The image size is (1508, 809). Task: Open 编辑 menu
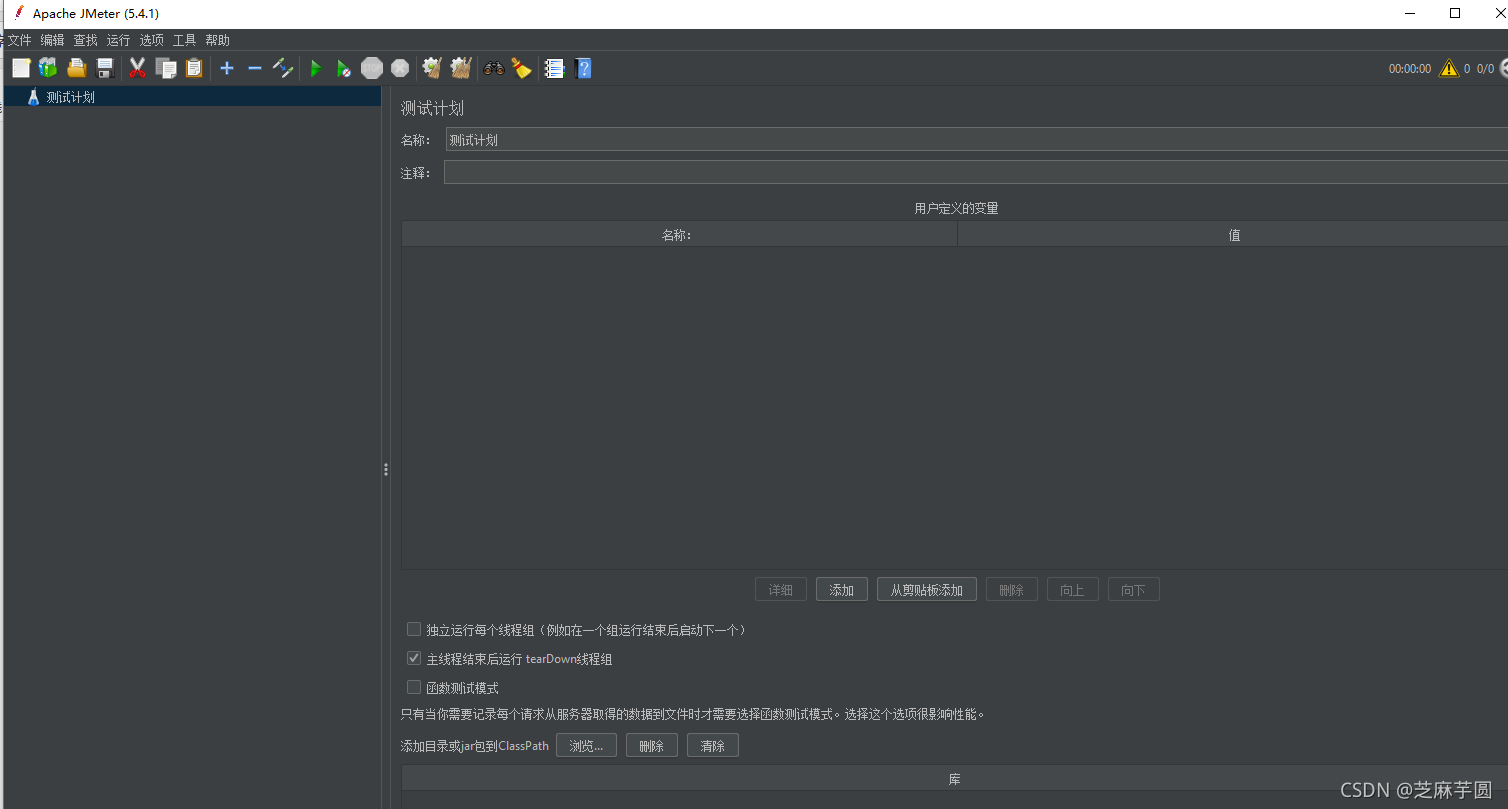pyautogui.click(x=52, y=40)
